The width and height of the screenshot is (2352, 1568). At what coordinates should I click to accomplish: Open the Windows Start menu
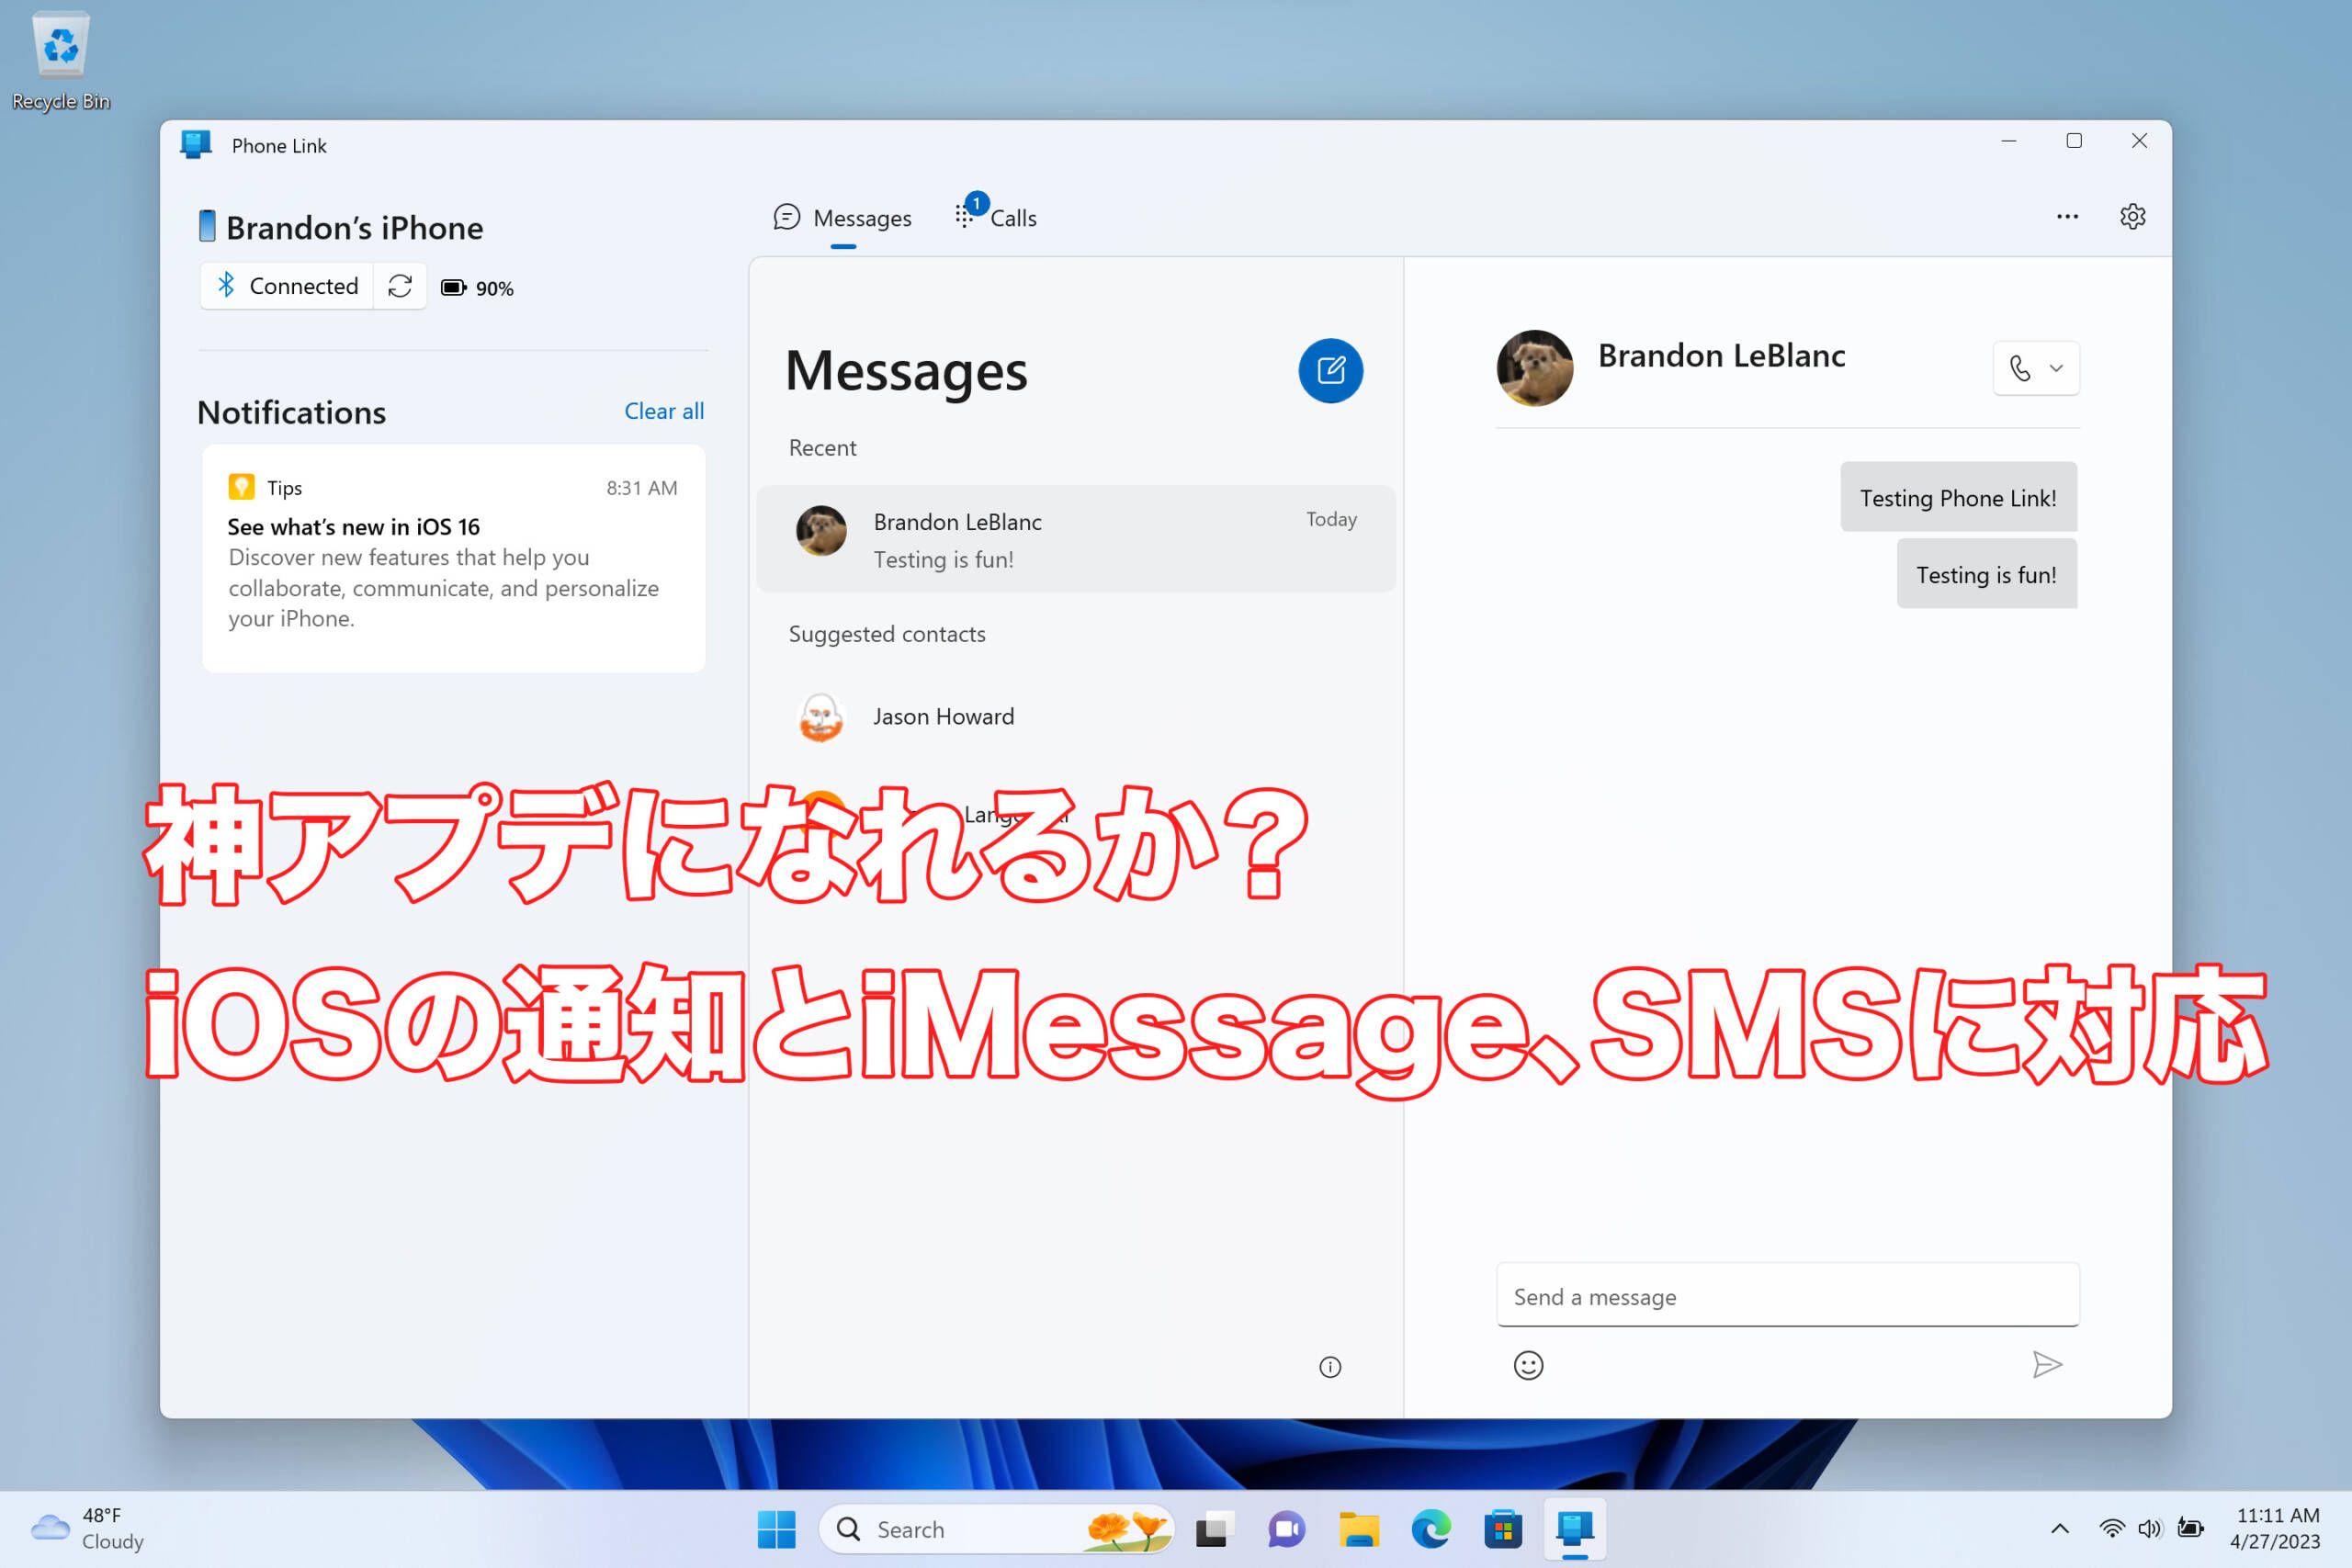tap(776, 1529)
